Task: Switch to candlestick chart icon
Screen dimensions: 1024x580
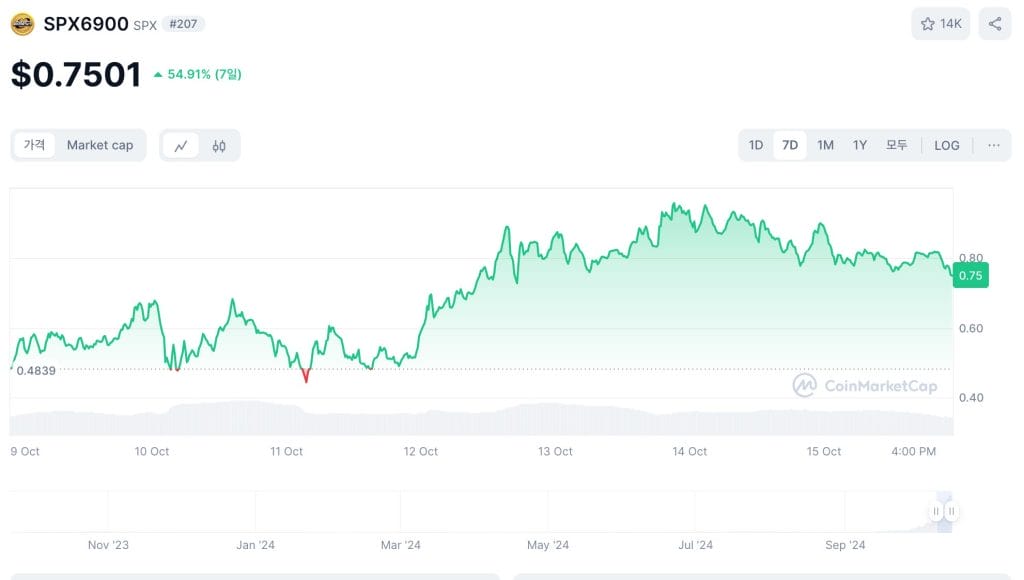Action: (x=219, y=146)
